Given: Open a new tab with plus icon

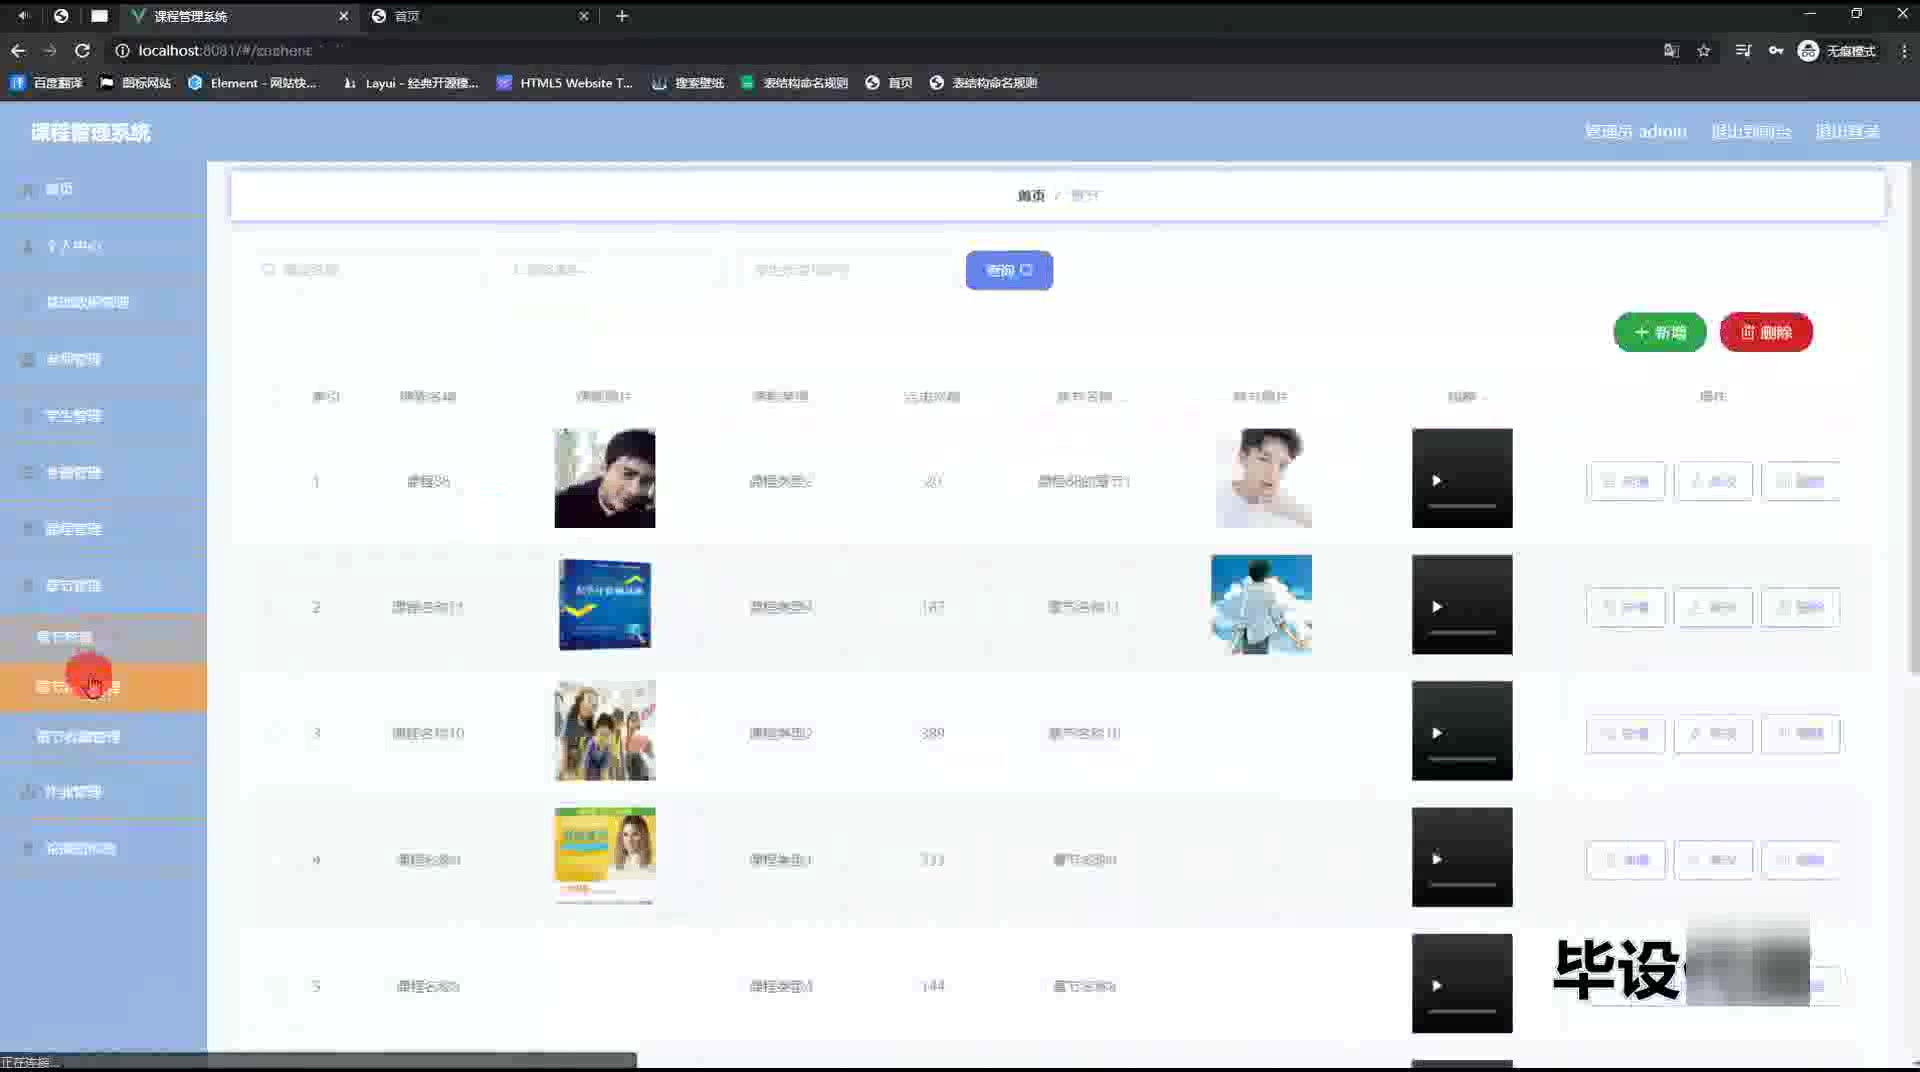Looking at the screenshot, I should click(622, 16).
